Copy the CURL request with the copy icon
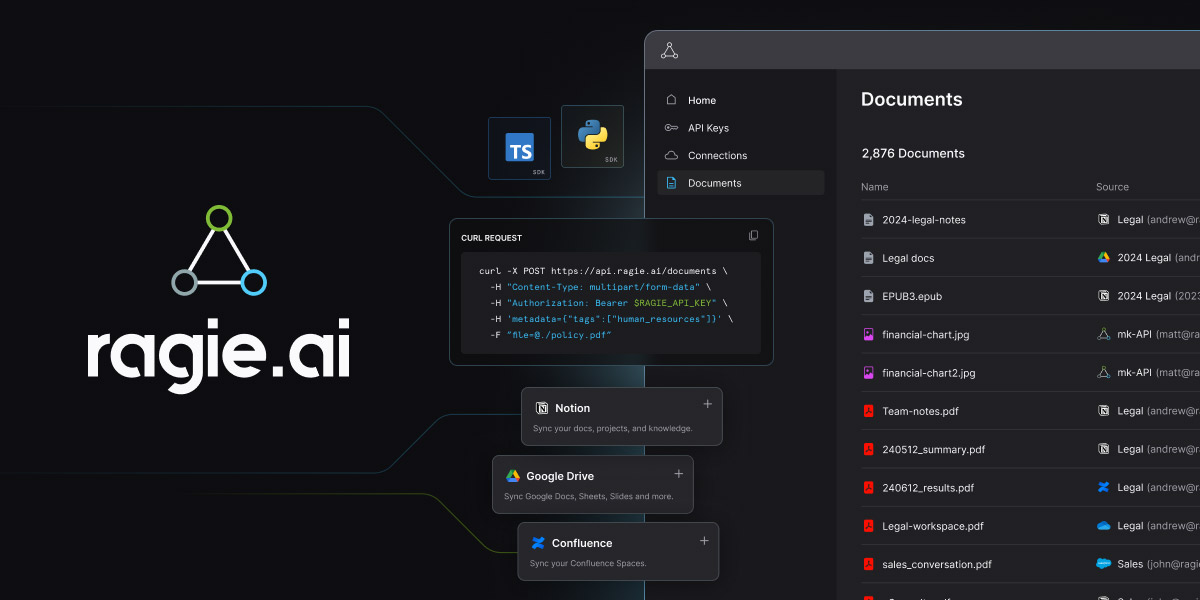Screen dimensions: 1200x600 753,234
